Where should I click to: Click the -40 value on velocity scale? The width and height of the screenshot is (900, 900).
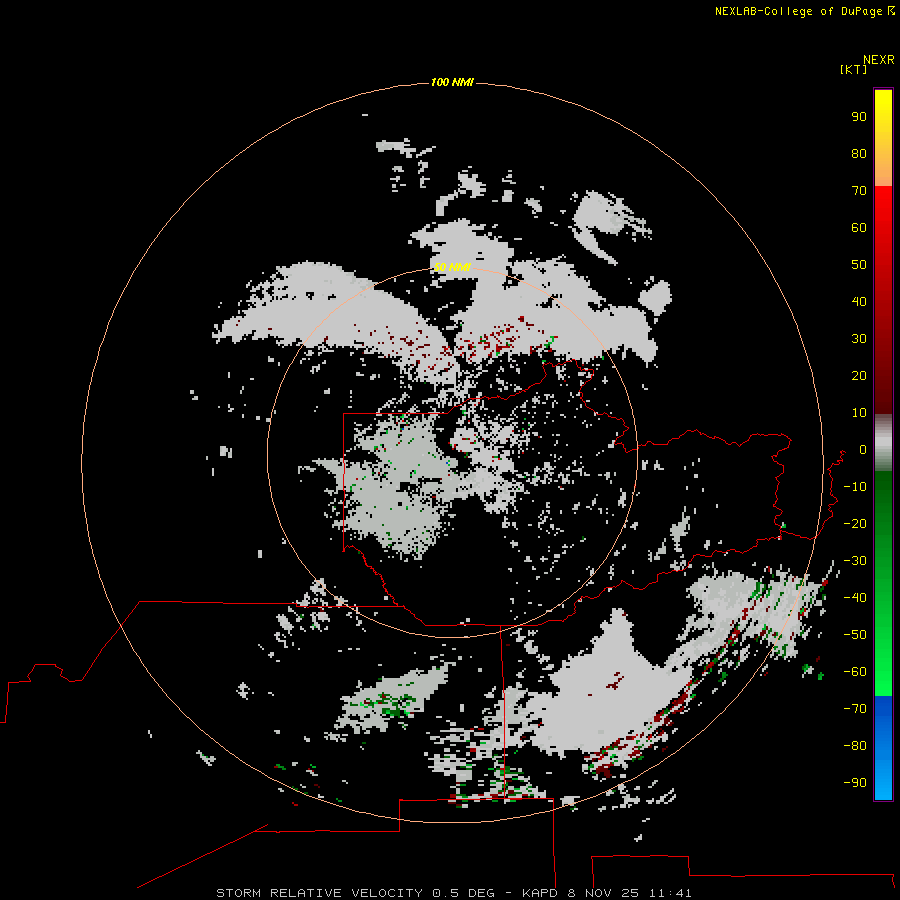click(855, 598)
